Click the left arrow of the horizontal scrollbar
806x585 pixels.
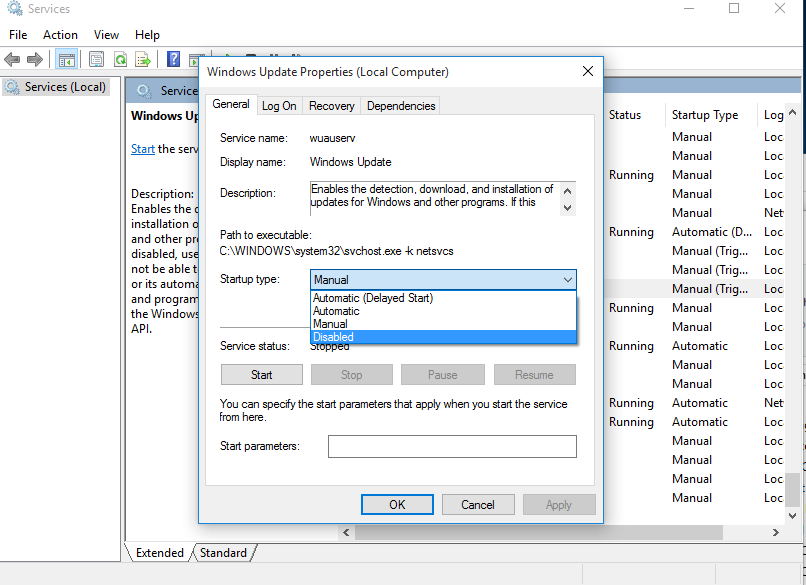[346, 533]
